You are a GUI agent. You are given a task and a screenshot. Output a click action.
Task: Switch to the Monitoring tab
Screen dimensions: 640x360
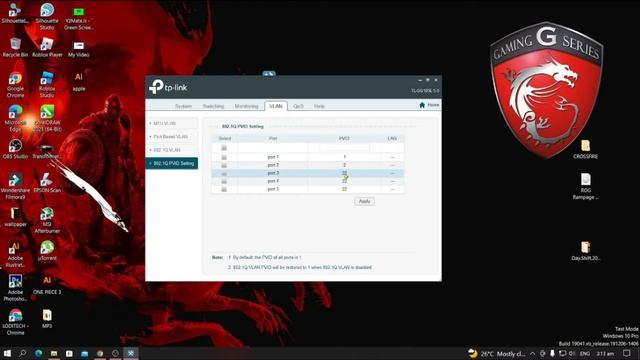(x=247, y=106)
